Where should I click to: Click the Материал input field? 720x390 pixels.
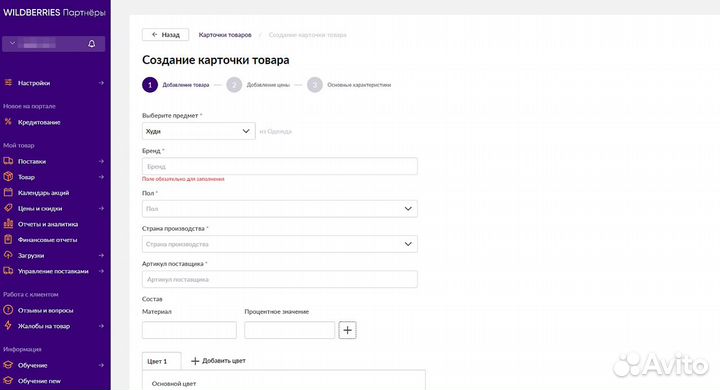(x=189, y=330)
